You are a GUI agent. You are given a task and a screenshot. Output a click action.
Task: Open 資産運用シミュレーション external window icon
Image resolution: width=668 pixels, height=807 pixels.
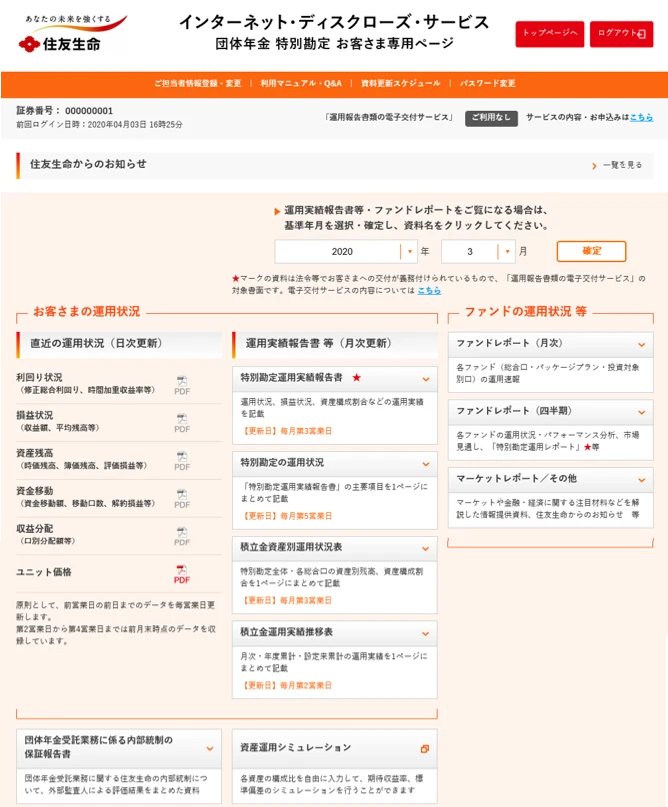tap(424, 748)
